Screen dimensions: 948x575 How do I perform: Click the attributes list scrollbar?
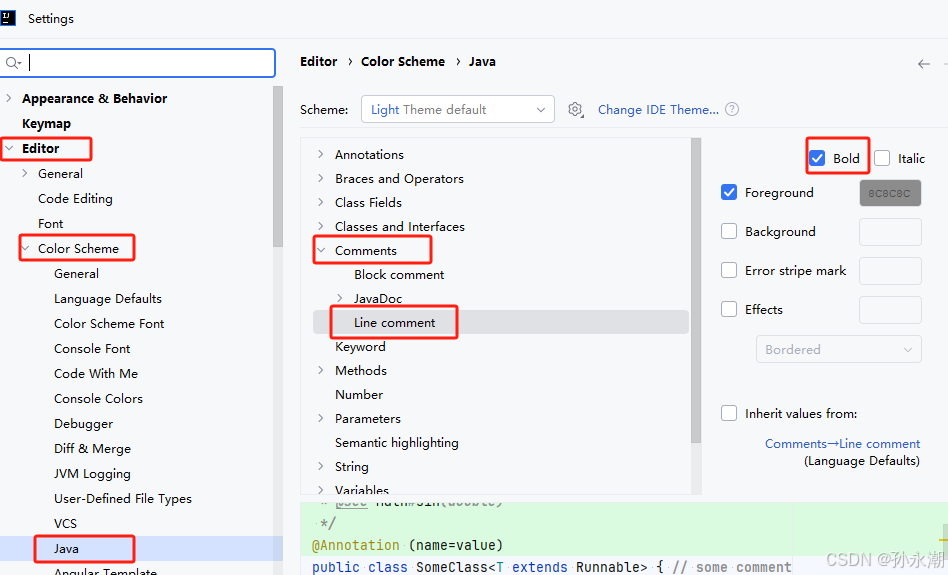click(x=696, y=290)
